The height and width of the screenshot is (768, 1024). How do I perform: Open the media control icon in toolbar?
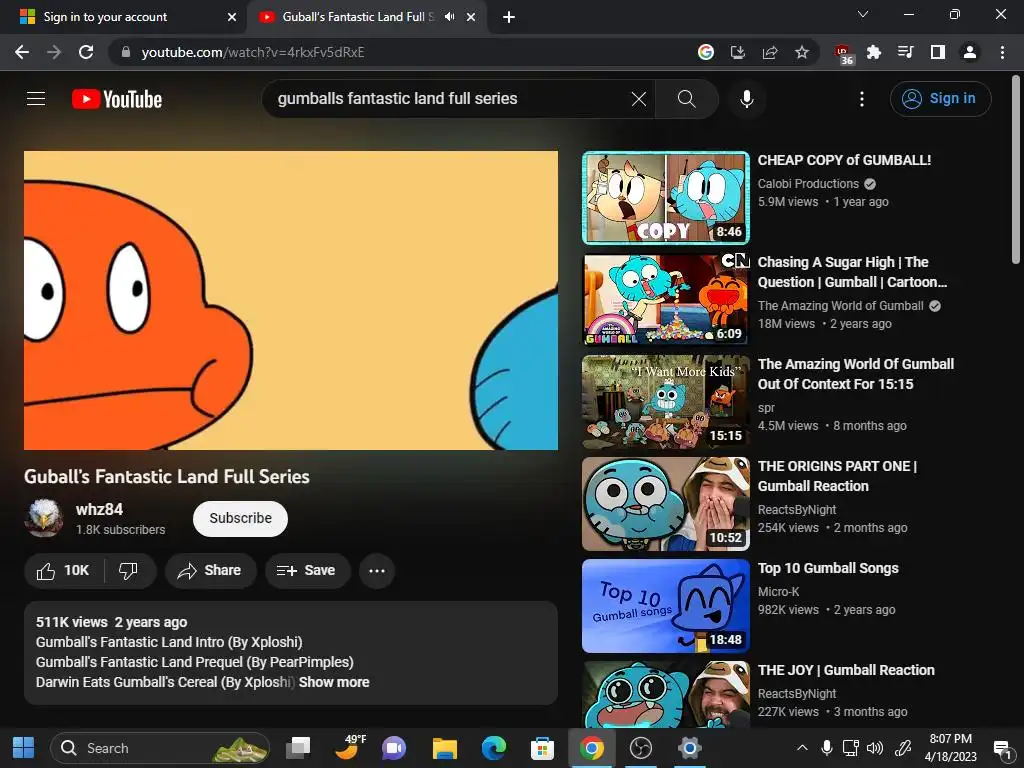(905, 52)
